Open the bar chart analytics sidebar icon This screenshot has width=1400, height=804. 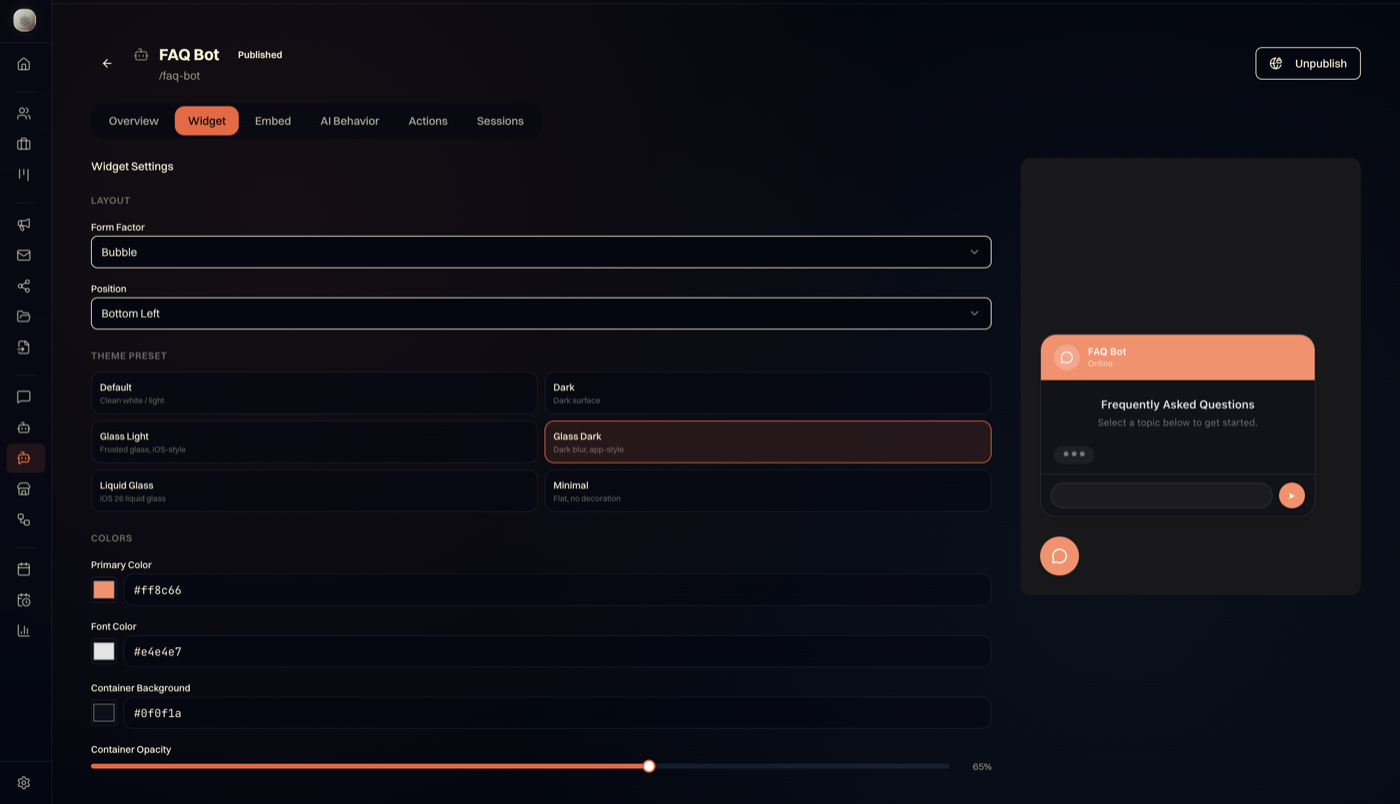pyautogui.click(x=24, y=631)
